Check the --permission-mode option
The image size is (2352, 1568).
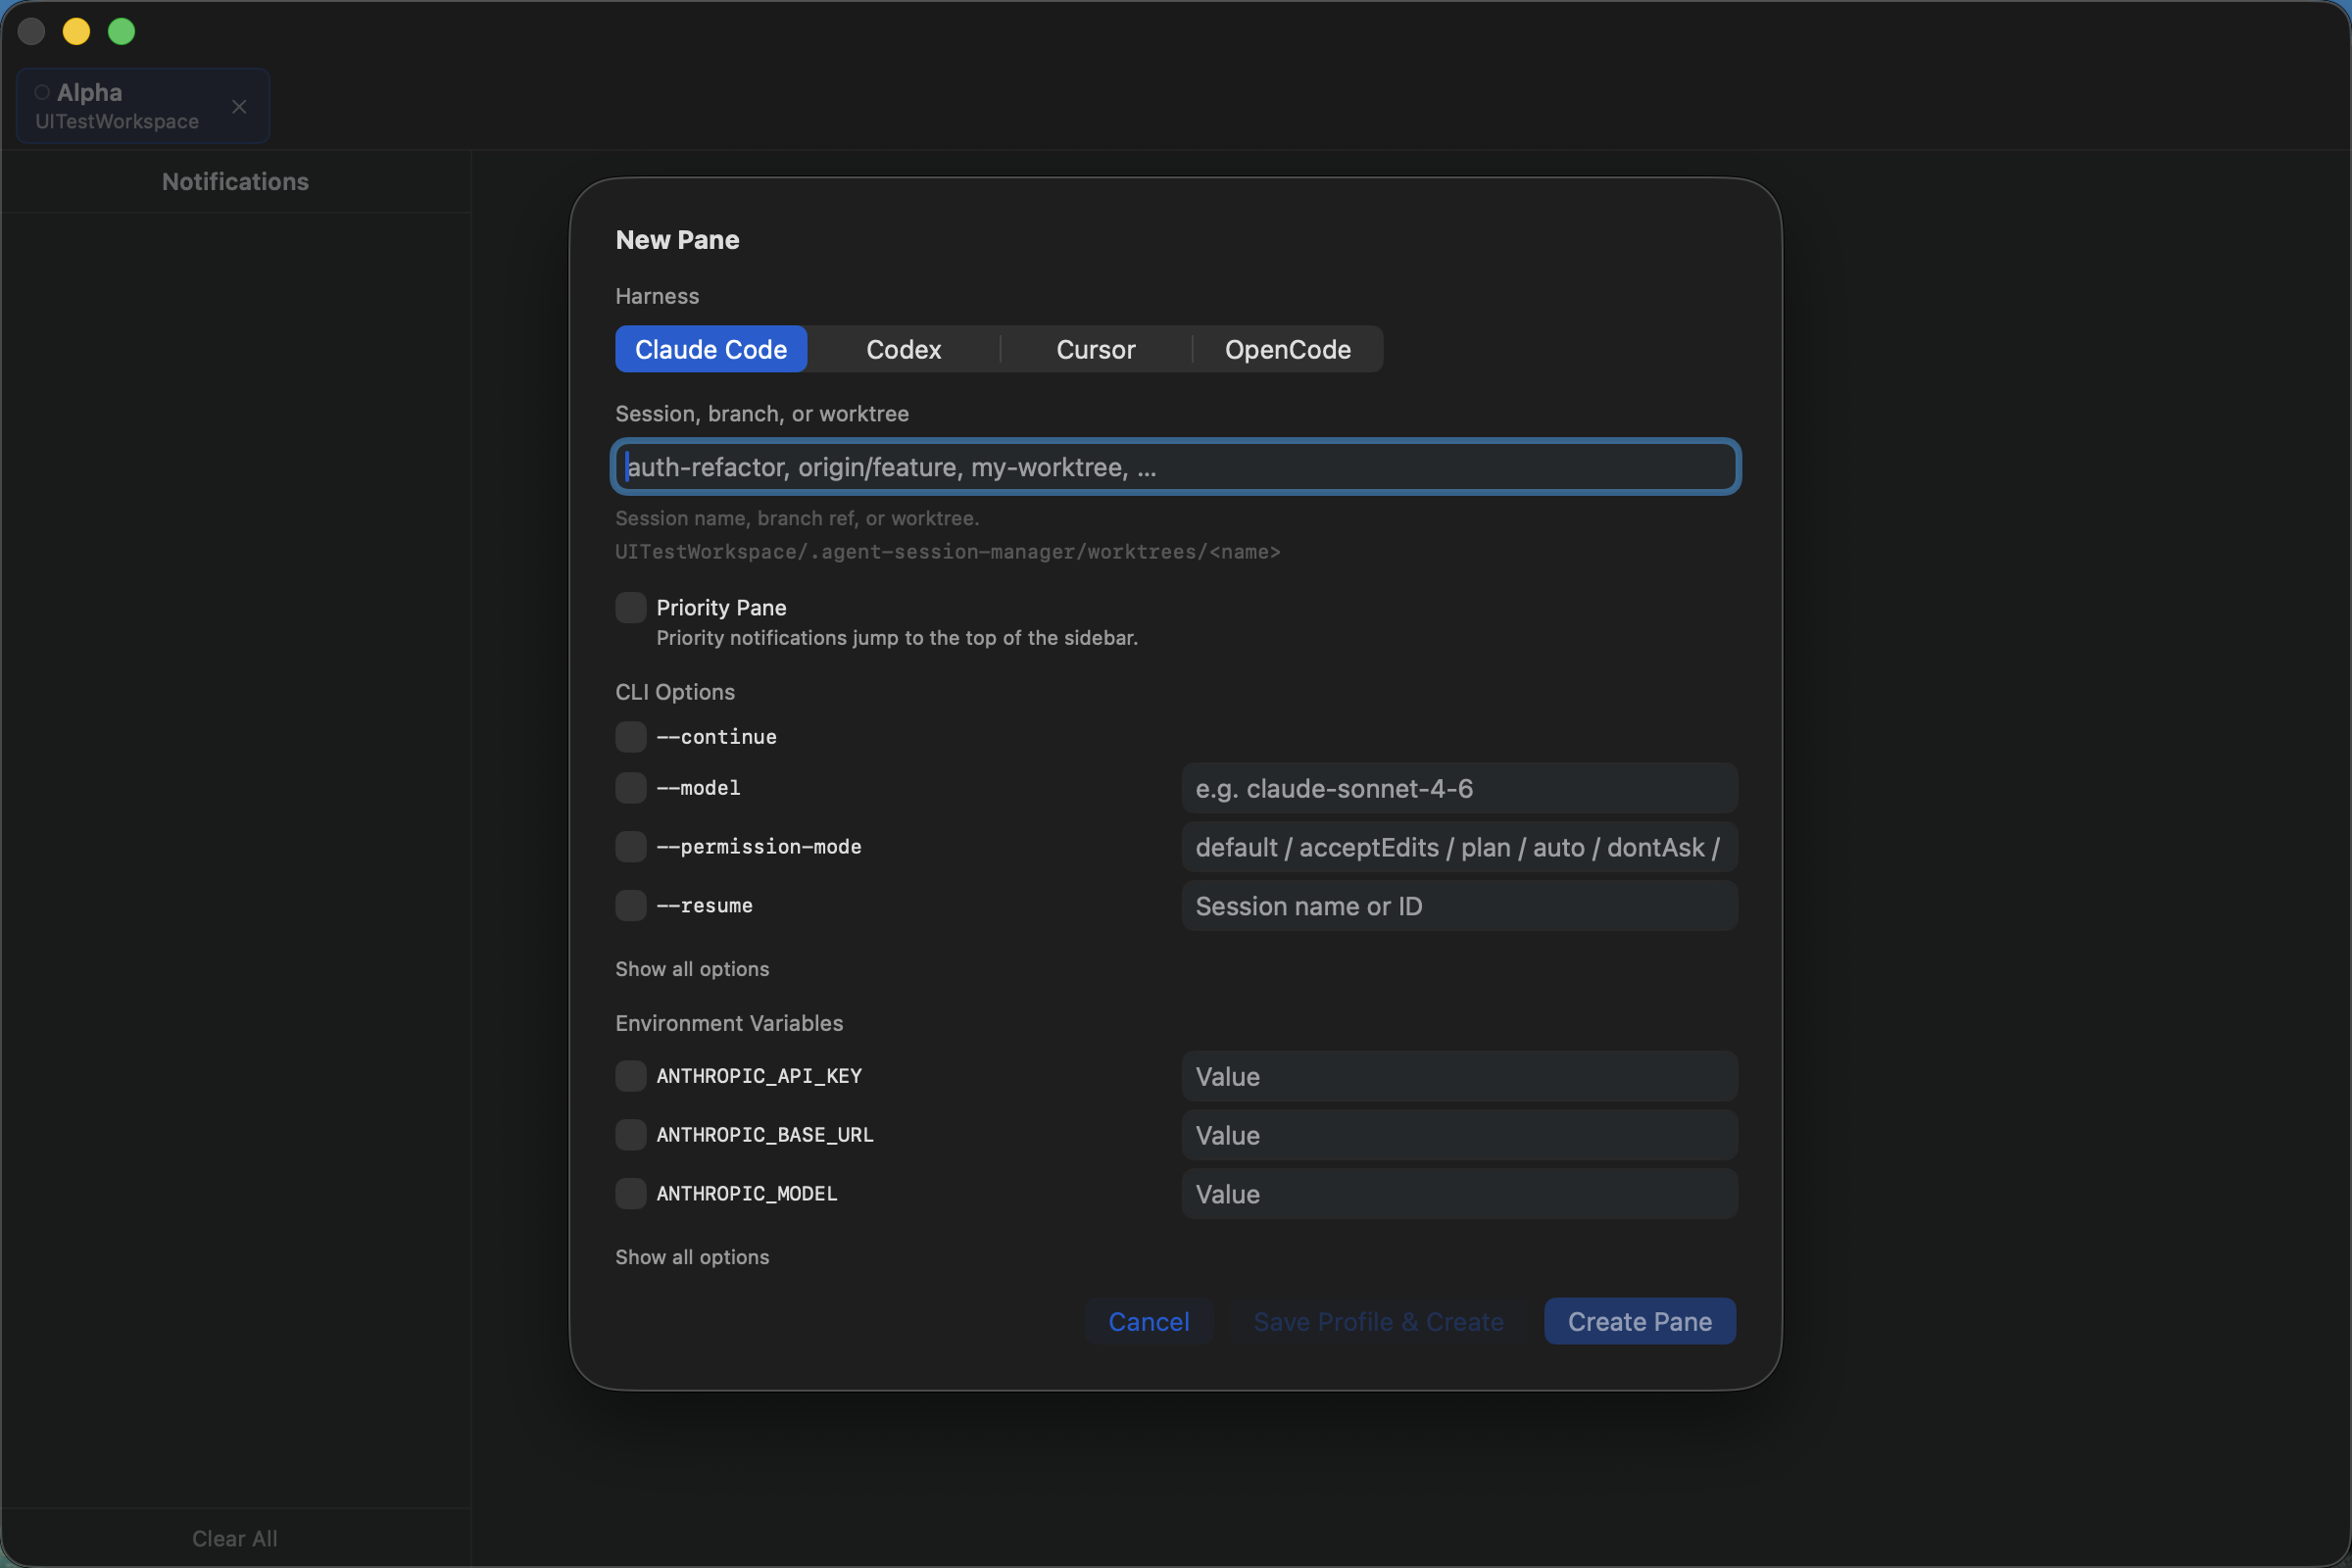[x=631, y=847]
